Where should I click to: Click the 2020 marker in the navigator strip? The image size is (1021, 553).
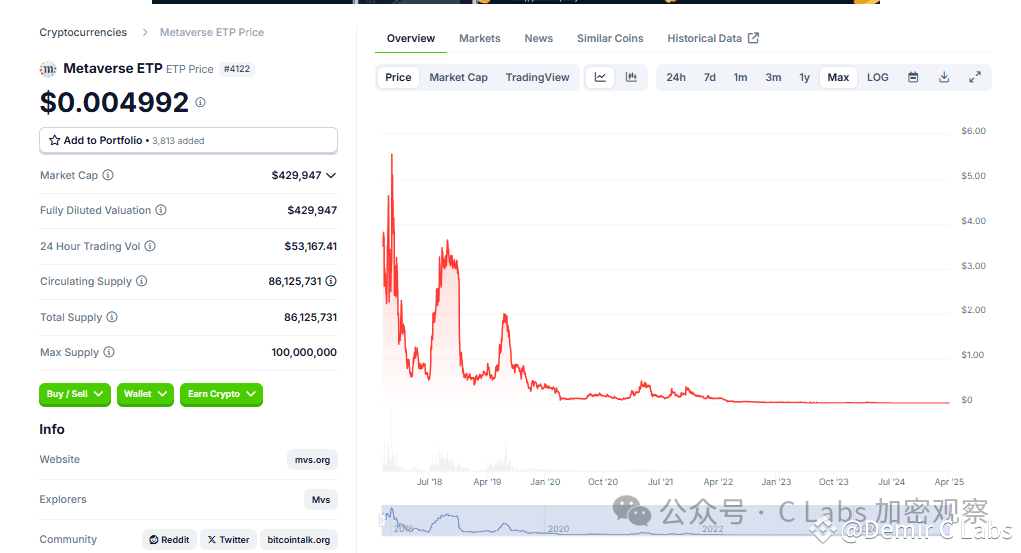tap(558, 528)
